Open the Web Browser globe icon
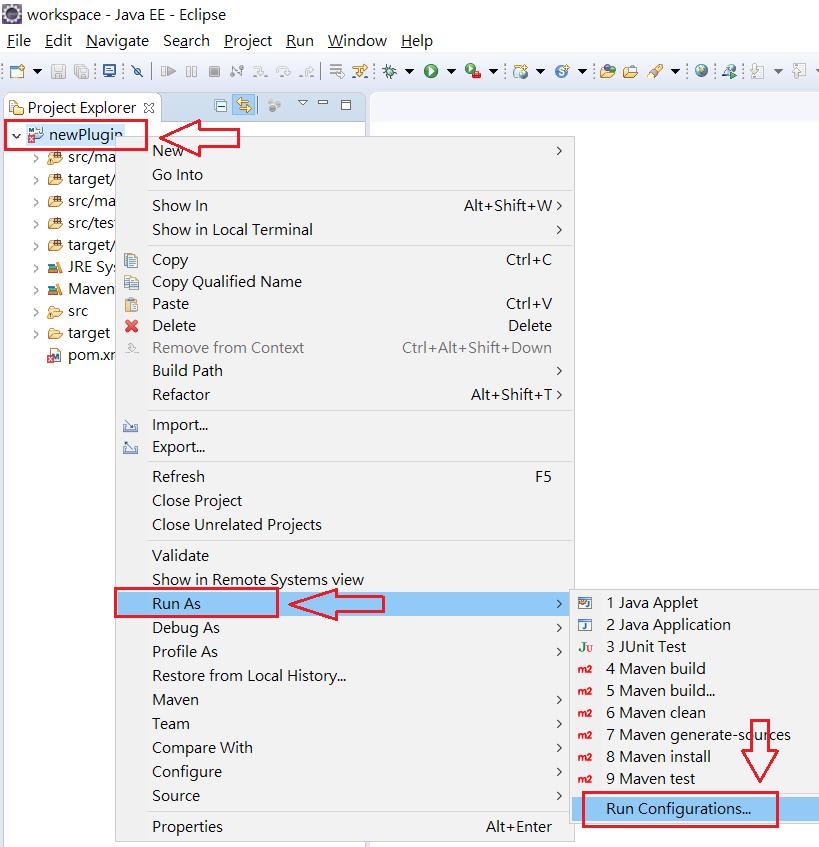This screenshot has height=847, width=819. tap(701, 71)
